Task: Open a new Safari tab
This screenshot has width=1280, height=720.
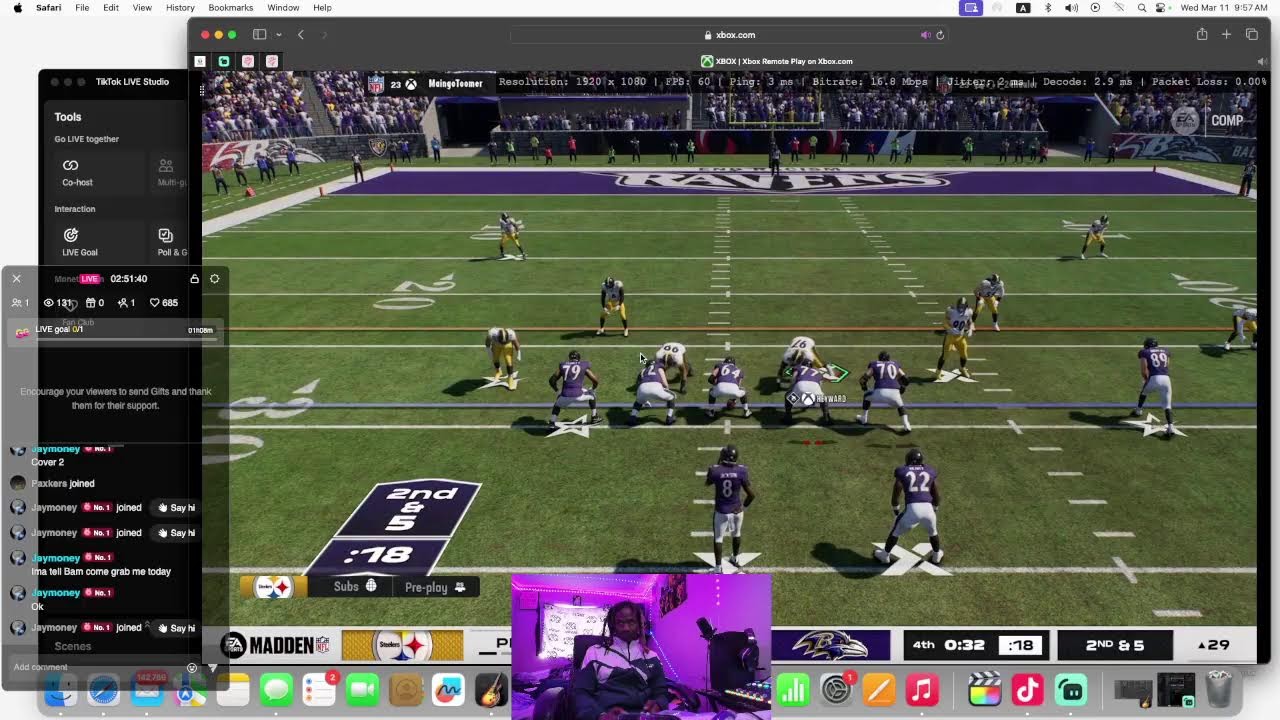Action: (x=1226, y=35)
